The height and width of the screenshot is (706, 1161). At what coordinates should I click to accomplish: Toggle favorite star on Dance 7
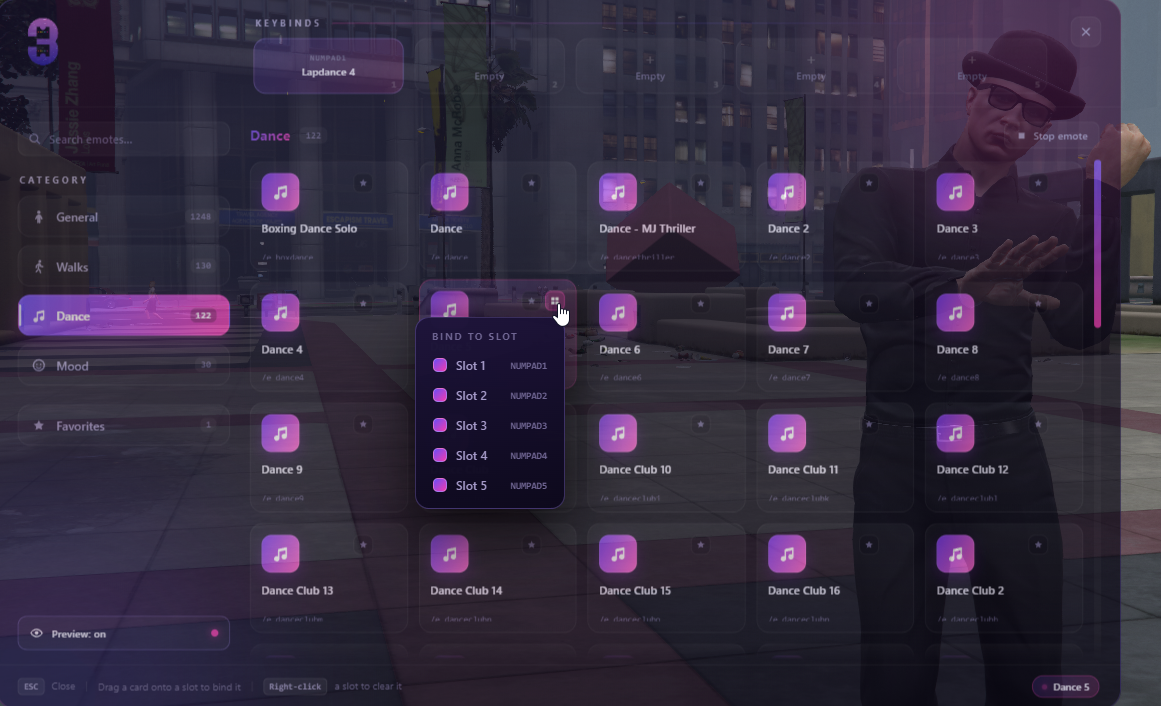tap(869, 303)
